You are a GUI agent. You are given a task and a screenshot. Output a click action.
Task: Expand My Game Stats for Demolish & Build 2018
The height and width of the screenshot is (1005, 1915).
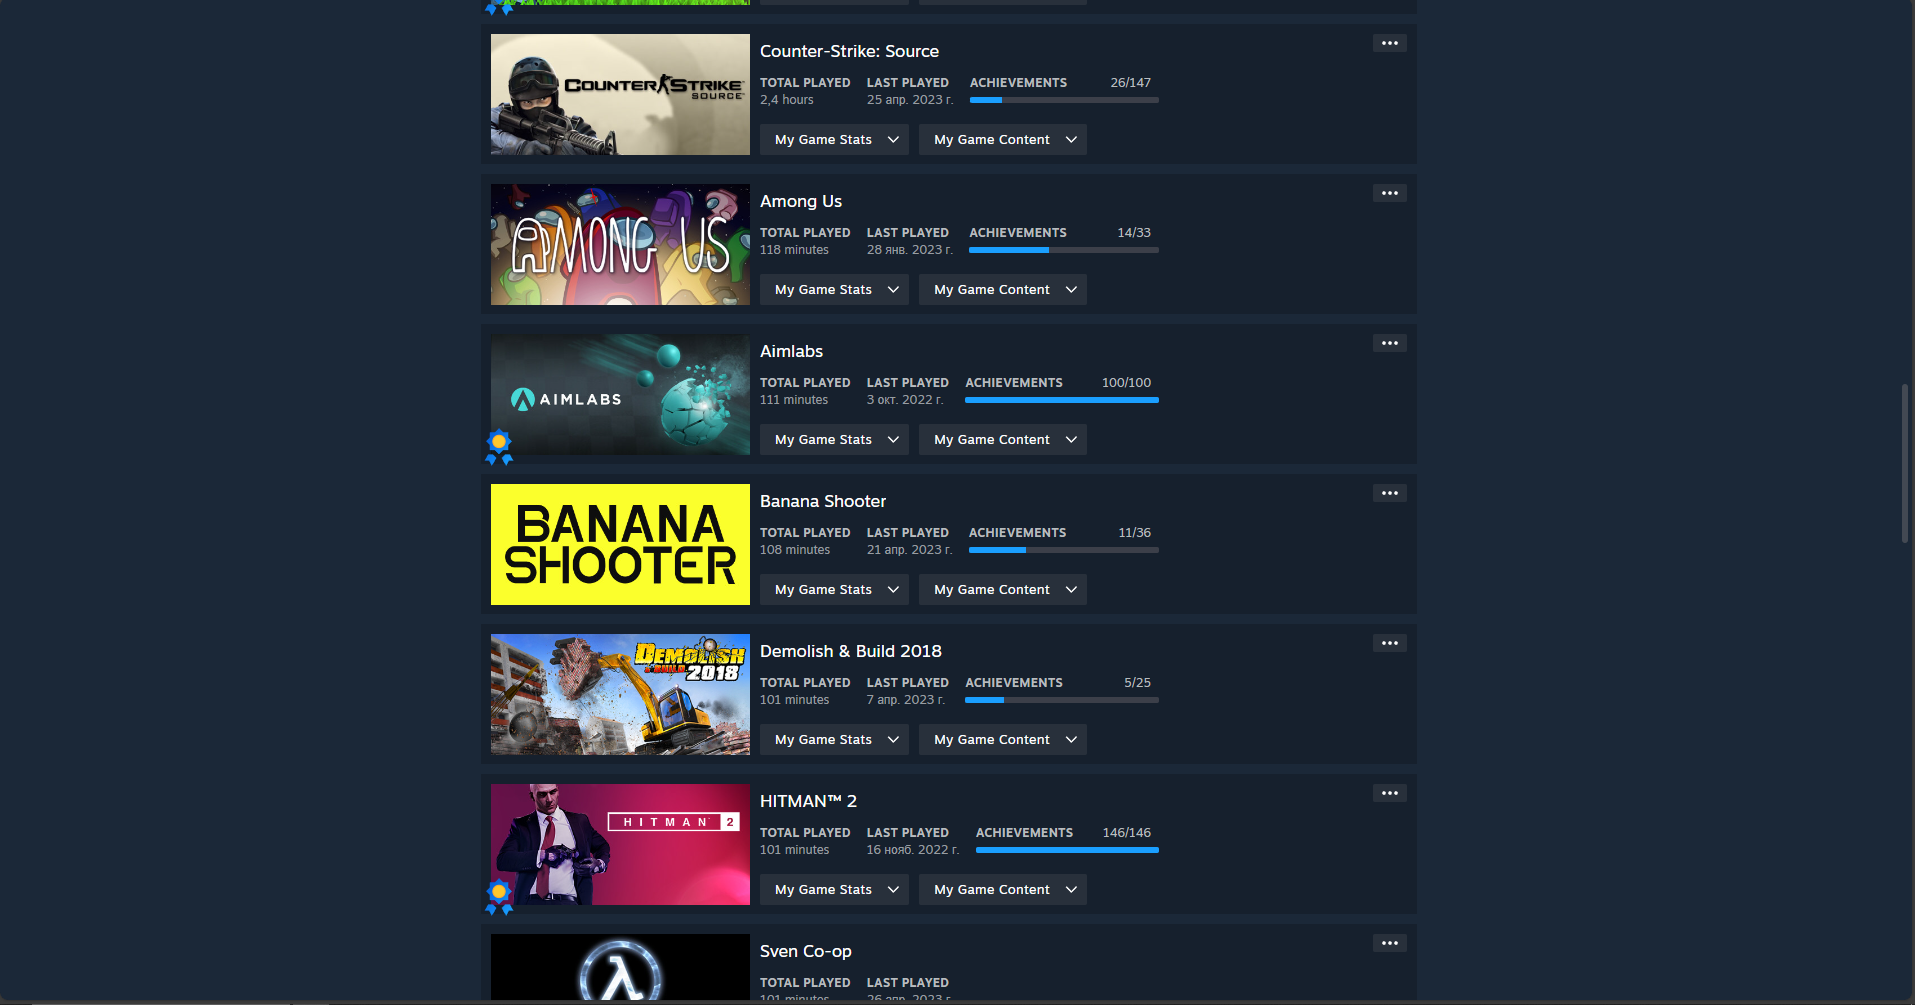pyautogui.click(x=834, y=740)
